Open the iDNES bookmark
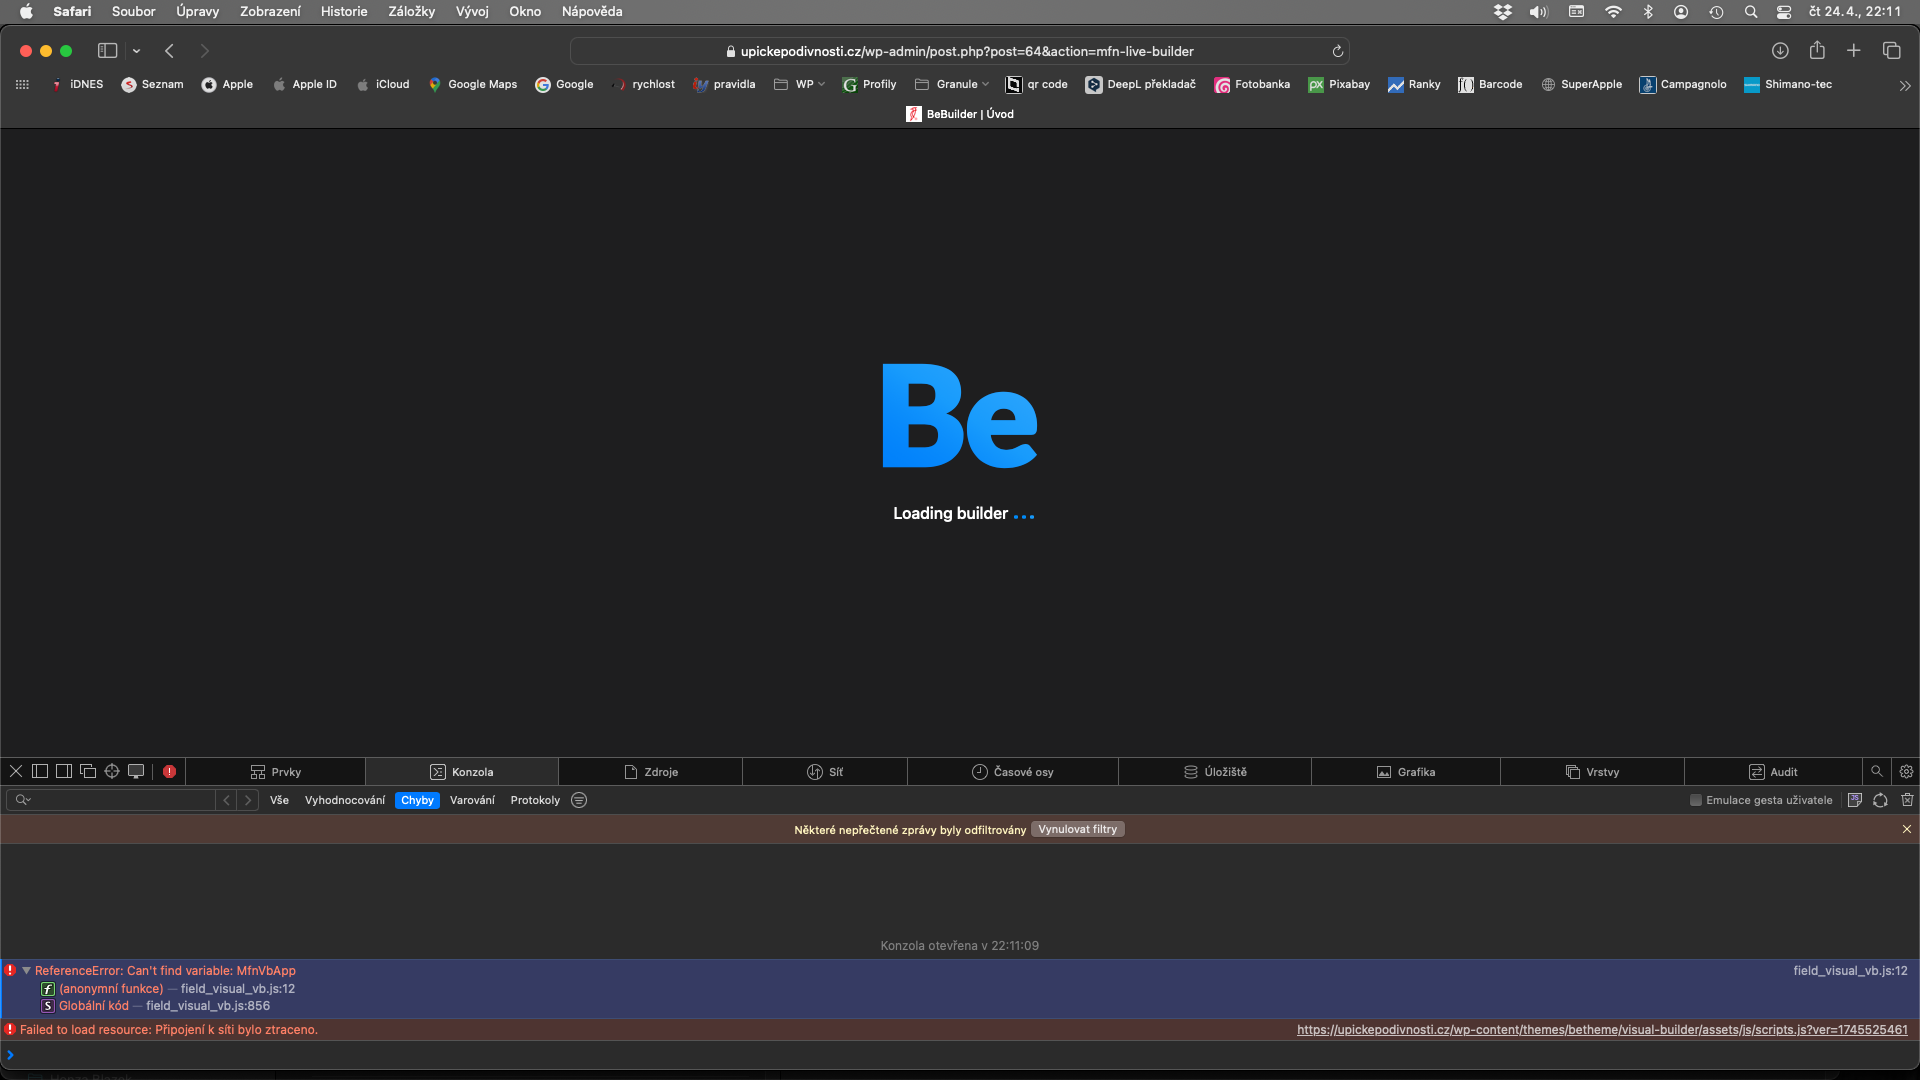The width and height of the screenshot is (1920, 1080). point(77,84)
